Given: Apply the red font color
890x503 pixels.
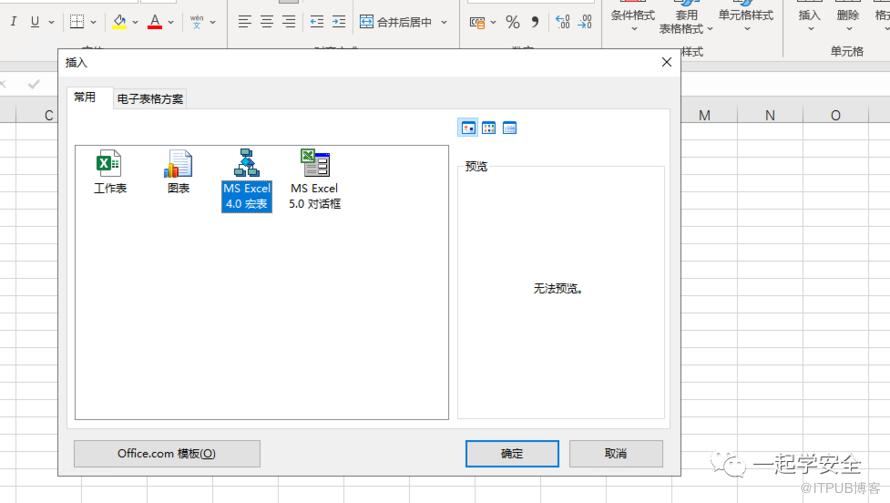Looking at the screenshot, I should point(154,22).
